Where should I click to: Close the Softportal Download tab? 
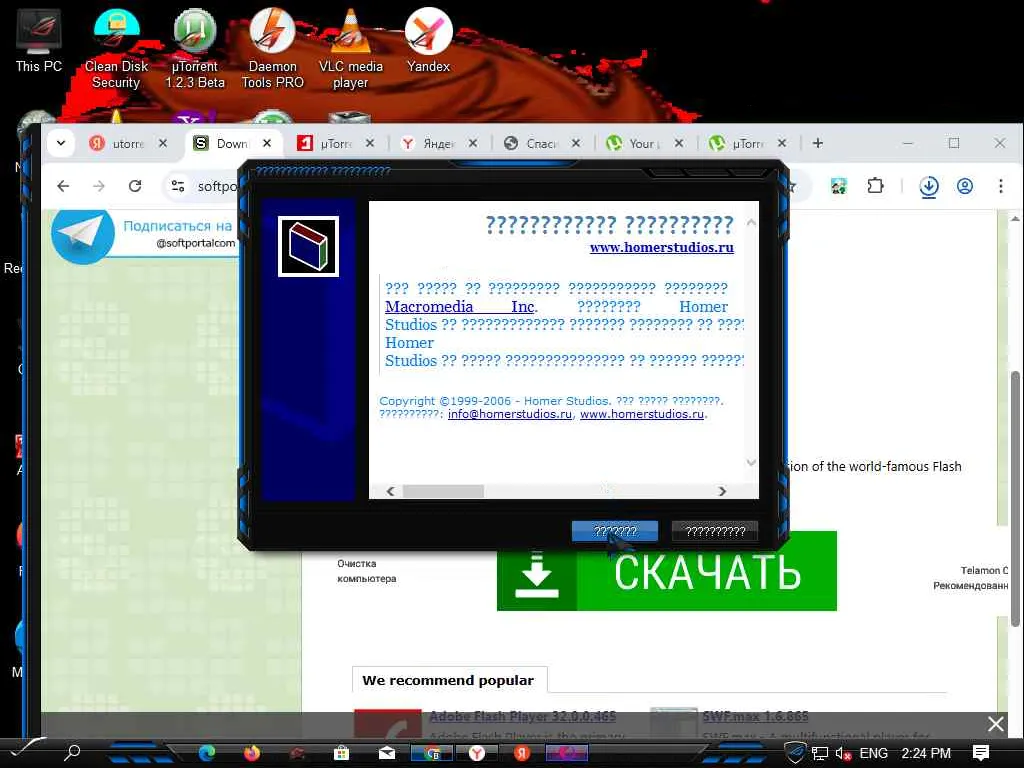point(267,143)
